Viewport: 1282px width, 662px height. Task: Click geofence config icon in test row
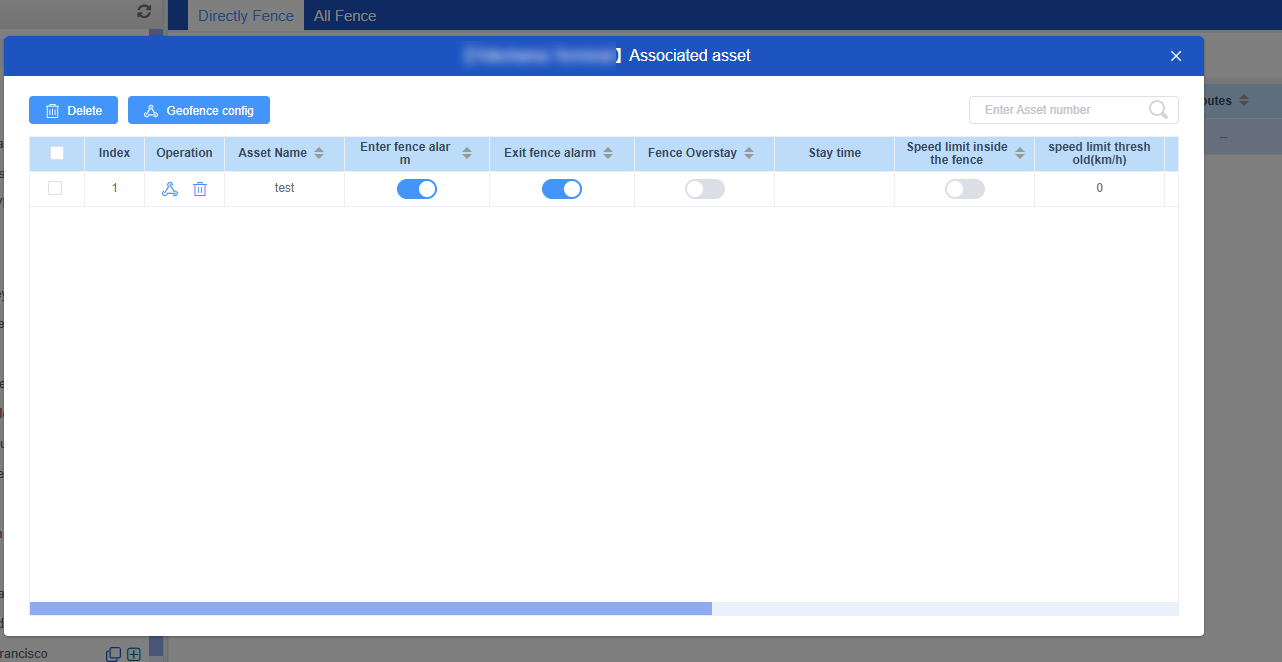170,189
